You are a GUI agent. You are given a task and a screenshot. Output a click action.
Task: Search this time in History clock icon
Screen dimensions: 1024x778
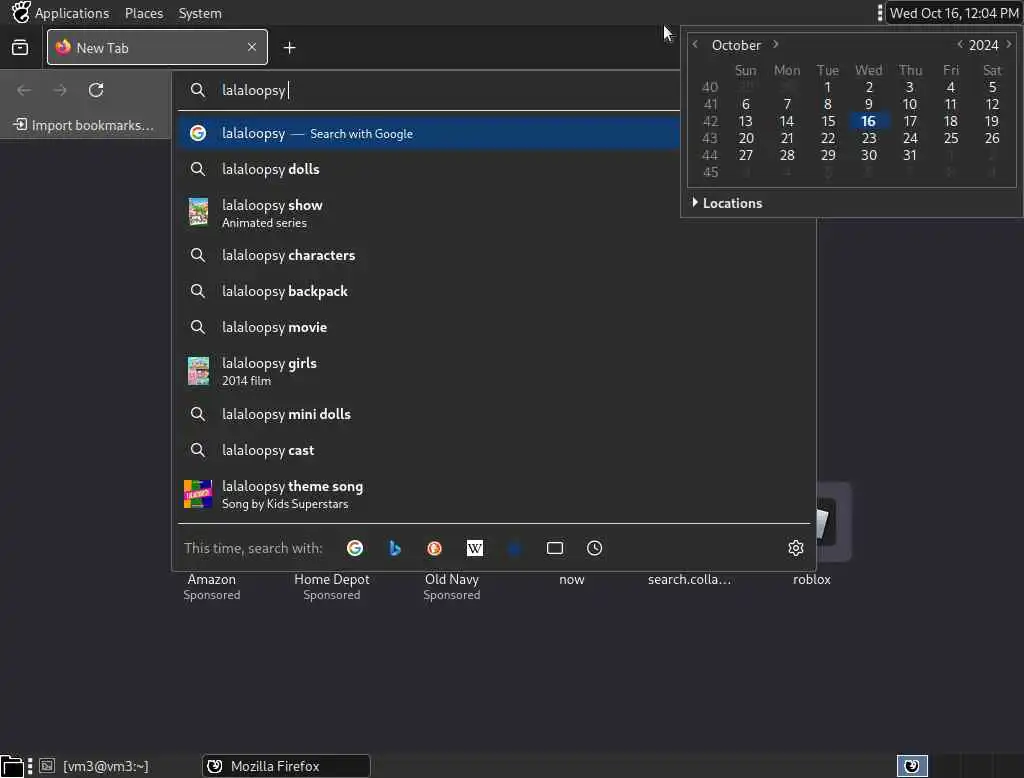[x=594, y=548]
